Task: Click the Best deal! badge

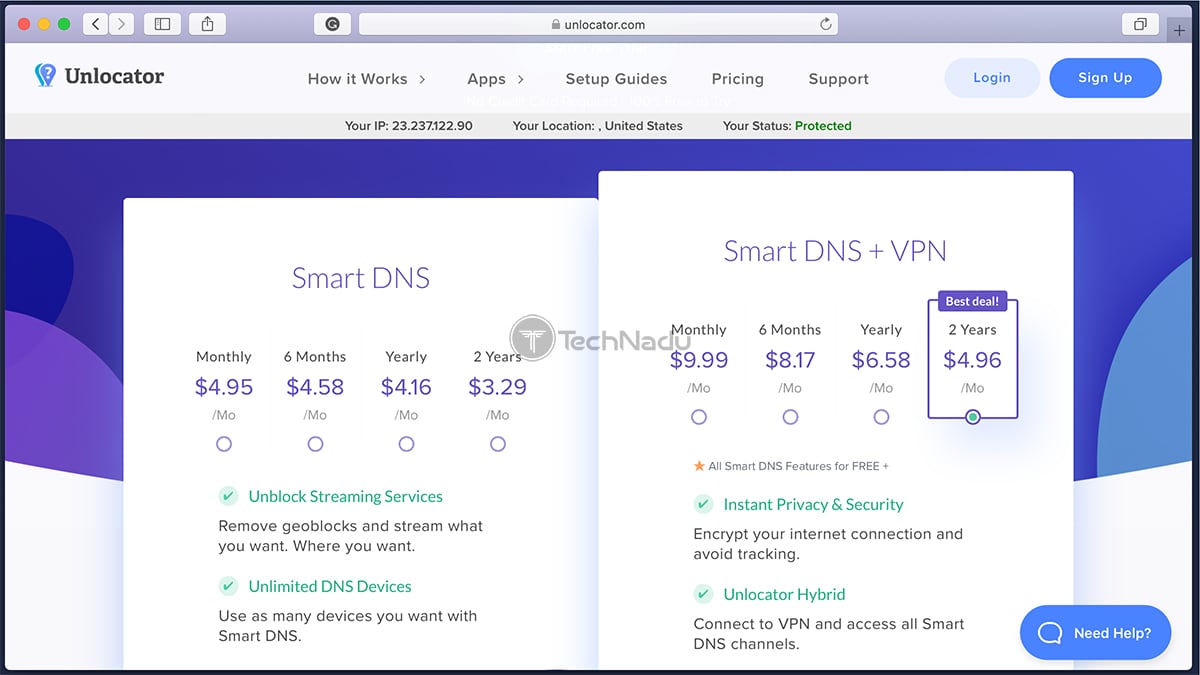Action: (x=973, y=301)
